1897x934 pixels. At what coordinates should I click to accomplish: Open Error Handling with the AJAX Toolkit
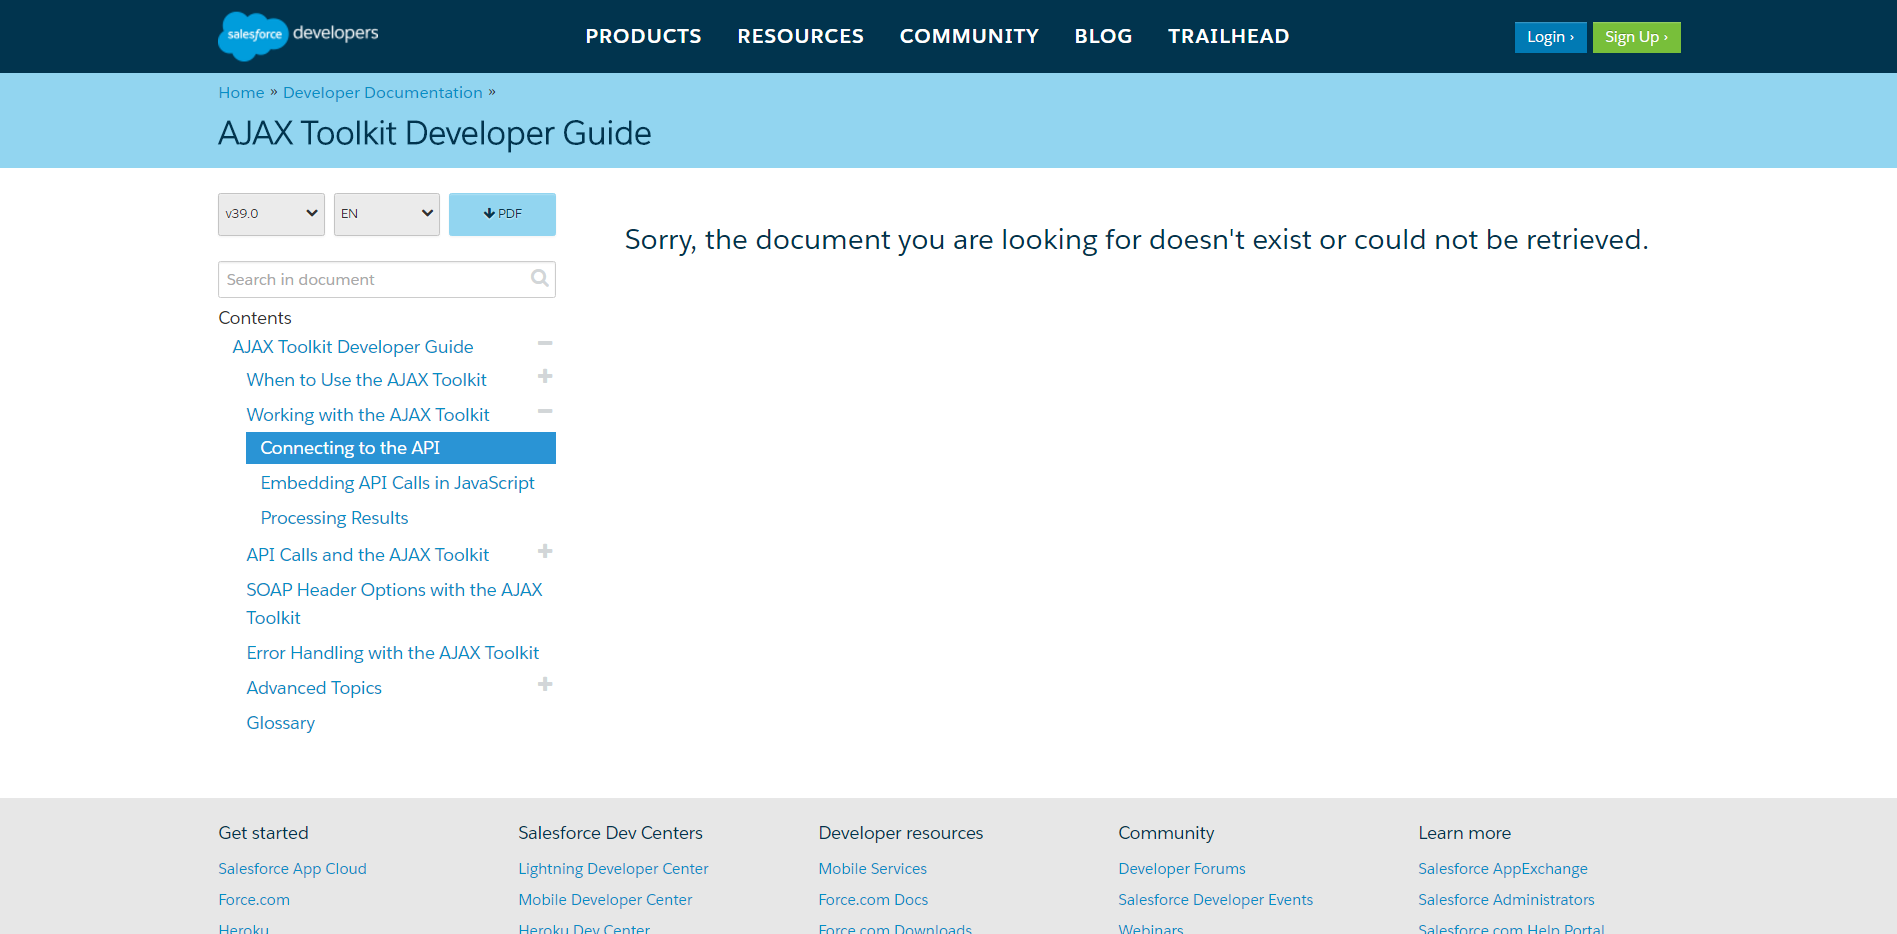coord(392,653)
